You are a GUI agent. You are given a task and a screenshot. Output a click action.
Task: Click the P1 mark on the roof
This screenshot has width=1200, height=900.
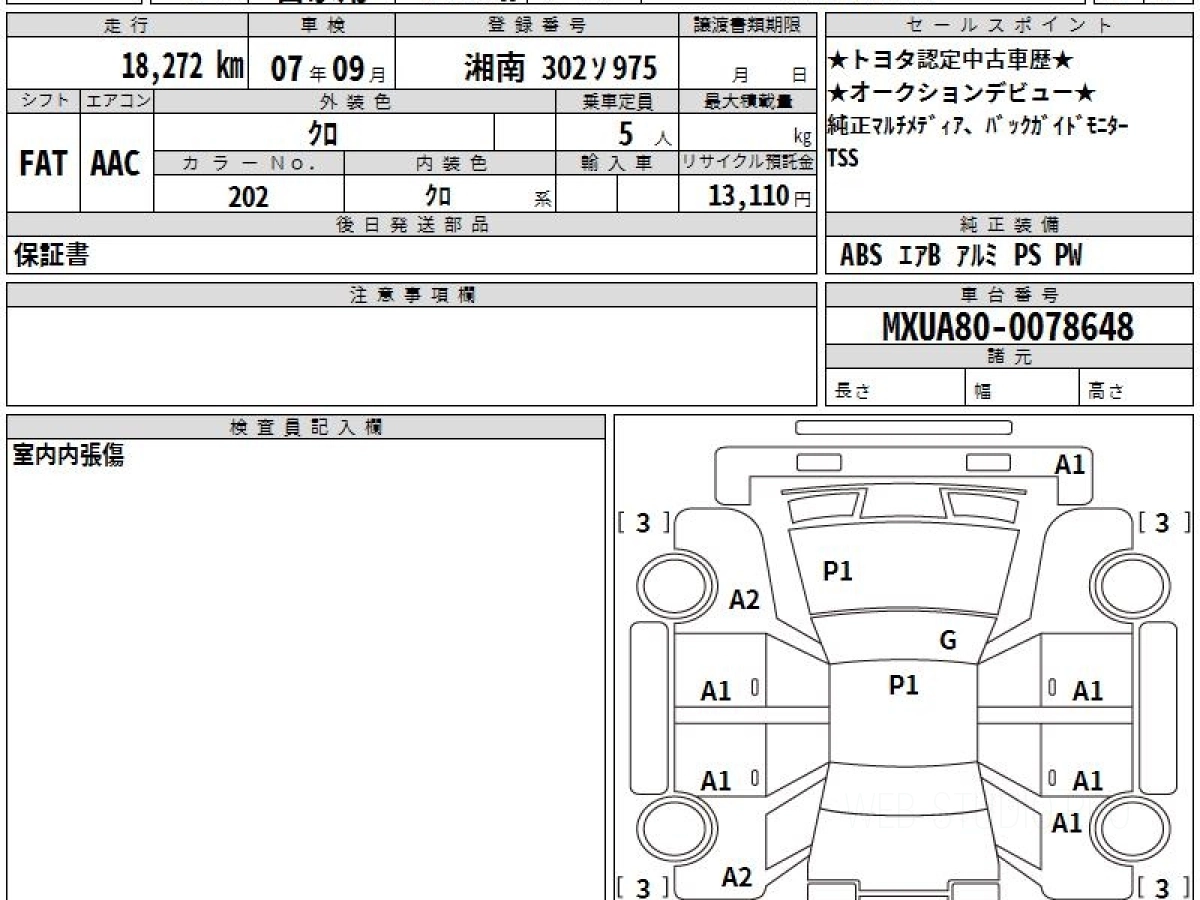(x=904, y=685)
